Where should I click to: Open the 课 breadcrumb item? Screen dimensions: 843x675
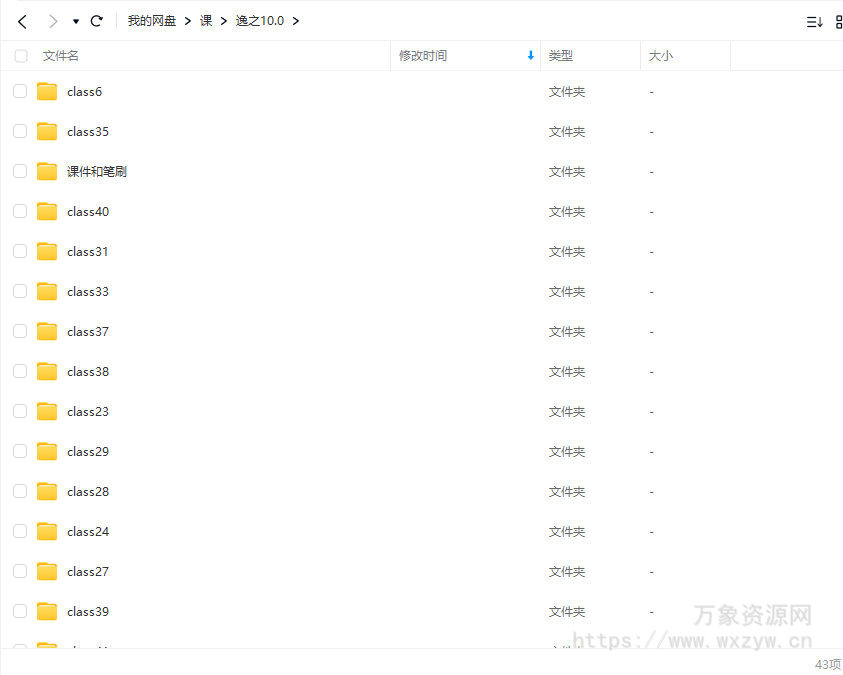(204, 20)
